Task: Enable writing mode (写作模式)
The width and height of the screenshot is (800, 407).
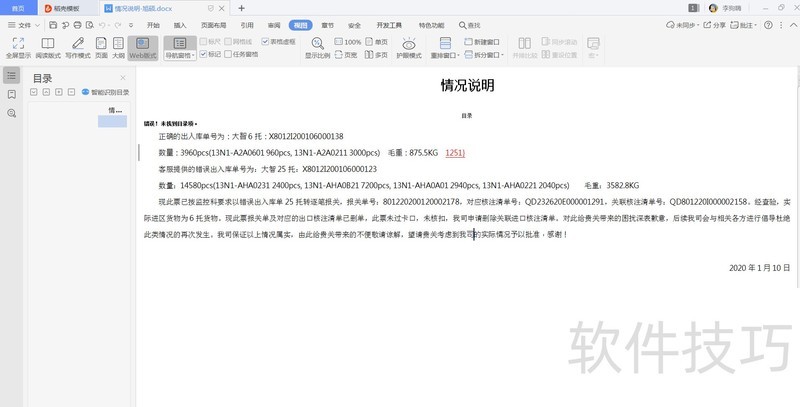Action: 78,48
